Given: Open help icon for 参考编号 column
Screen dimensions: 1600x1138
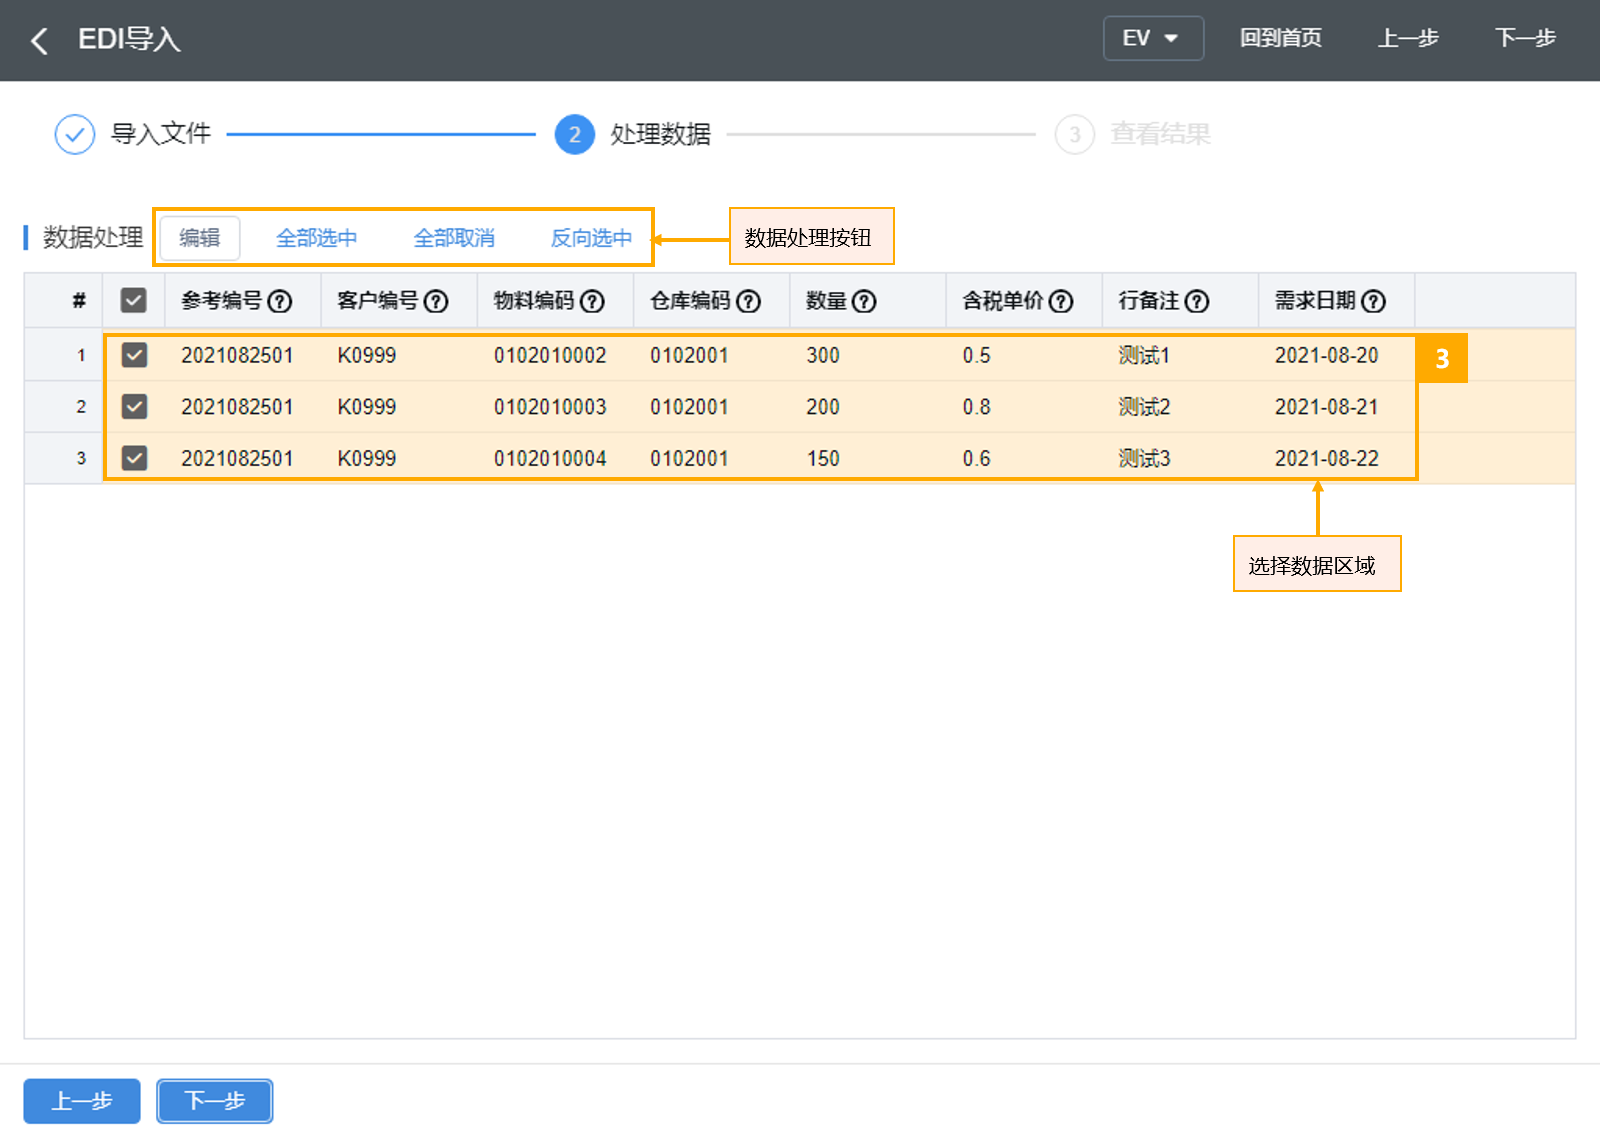Looking at the screenshot, I should click(x=280, y=301).
